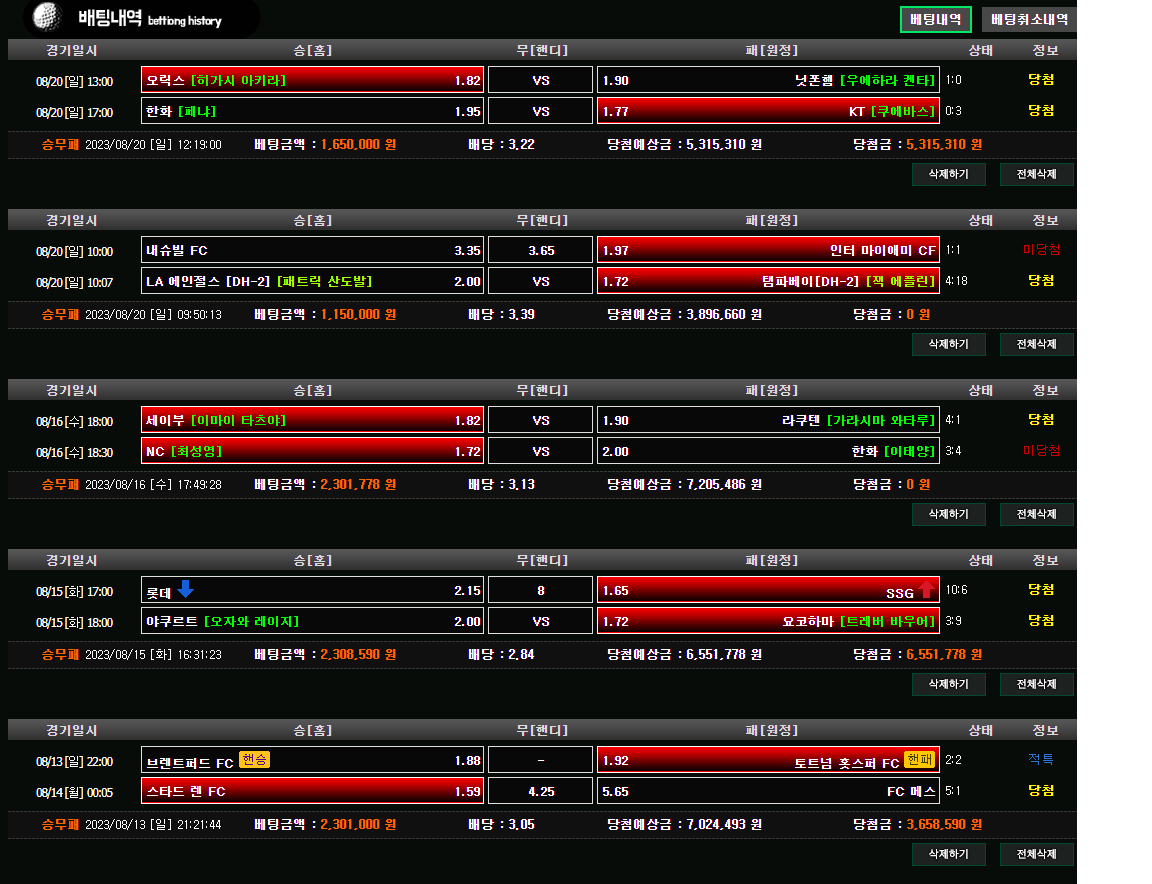The image size is (1152, 884).
Task: Select the 인터 마이애미 CF away cell
Action: (768, 250)
